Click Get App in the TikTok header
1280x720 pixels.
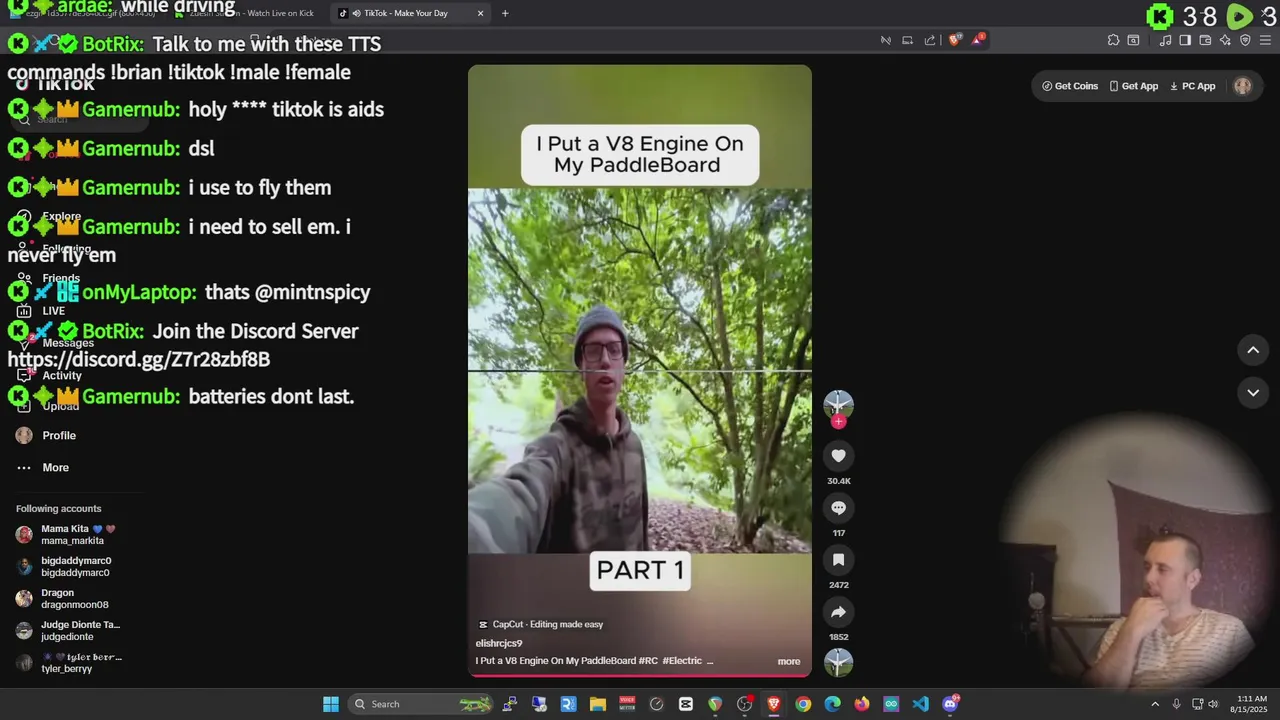[x=1134, y=86]
